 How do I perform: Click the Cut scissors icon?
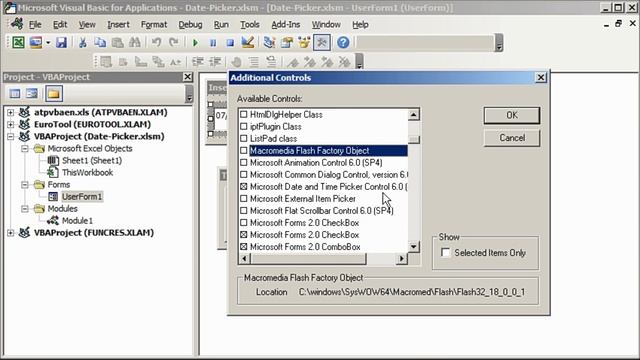(x=83, y=42)
